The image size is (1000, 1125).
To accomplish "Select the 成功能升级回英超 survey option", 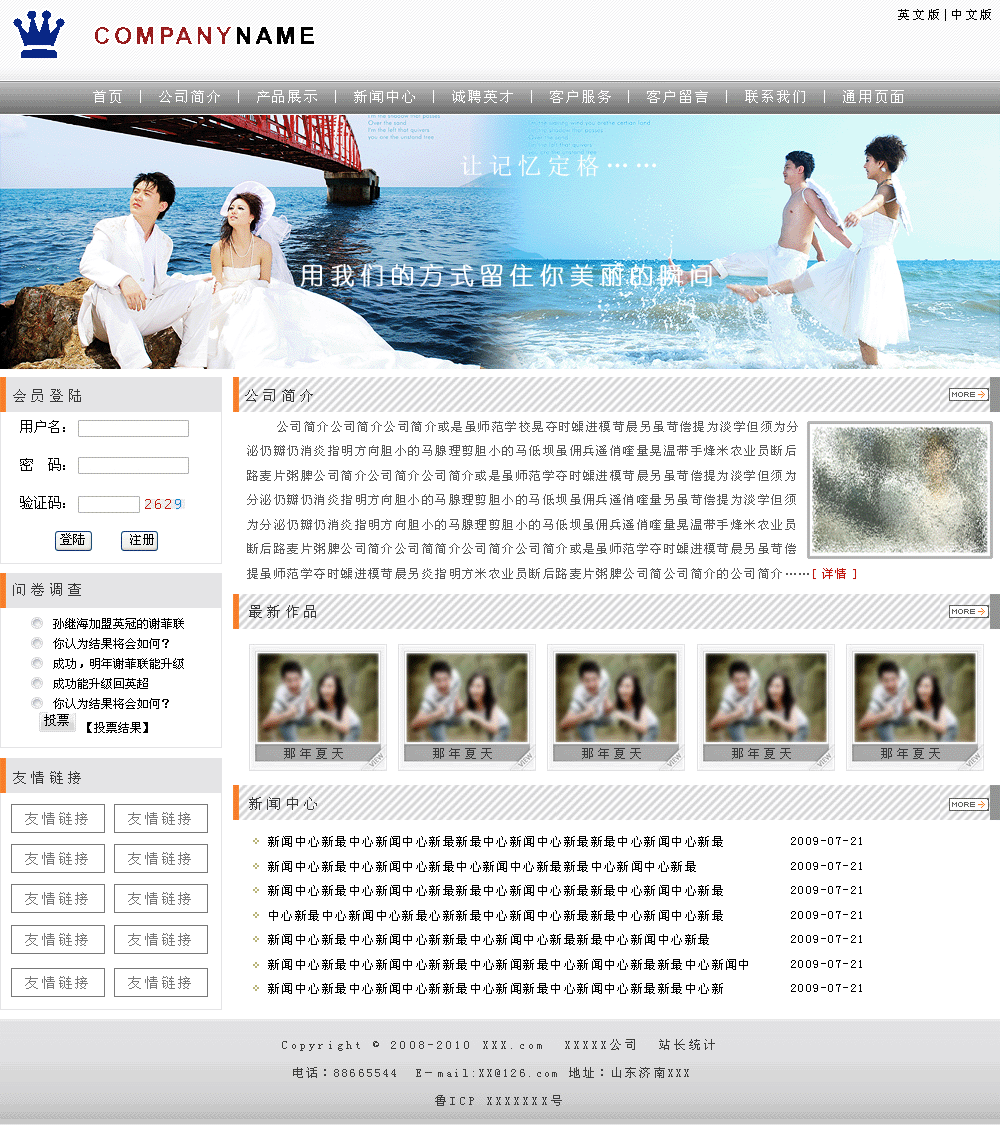I will pos(38,684).
